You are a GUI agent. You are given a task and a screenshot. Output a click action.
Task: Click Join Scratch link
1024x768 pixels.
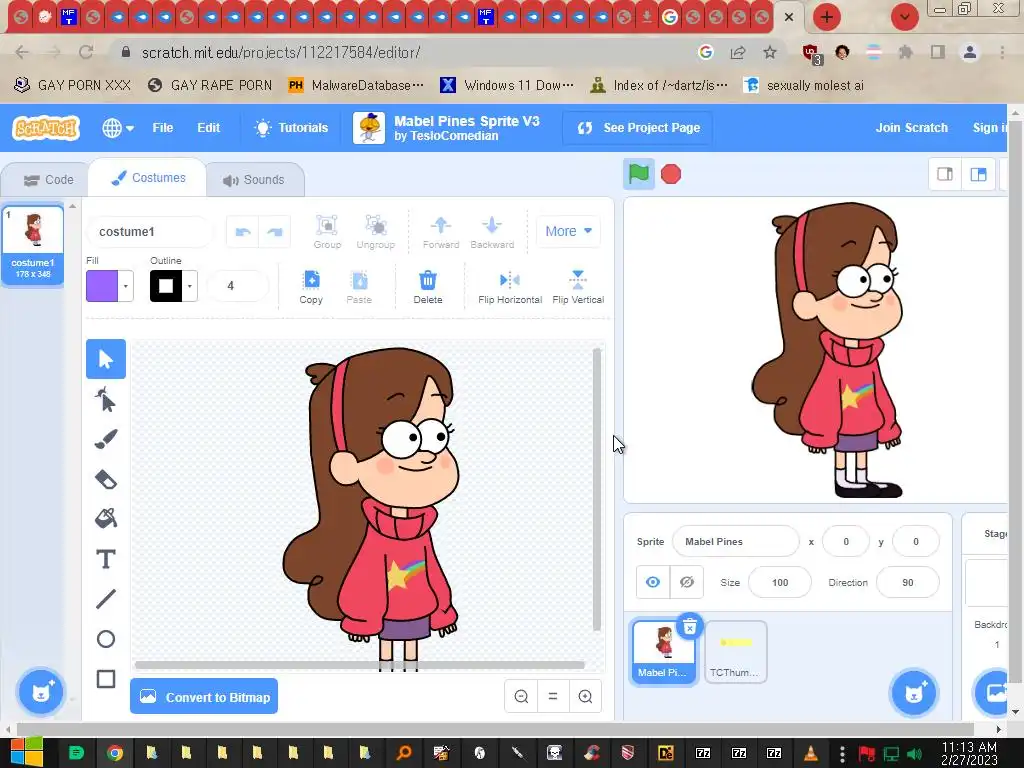pos(911,128)
